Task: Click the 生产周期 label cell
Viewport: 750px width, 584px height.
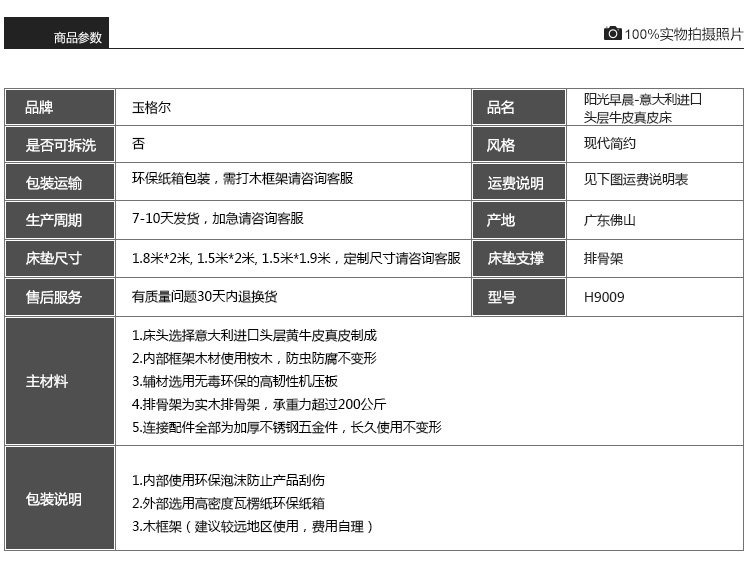Action: click(60, 220)
